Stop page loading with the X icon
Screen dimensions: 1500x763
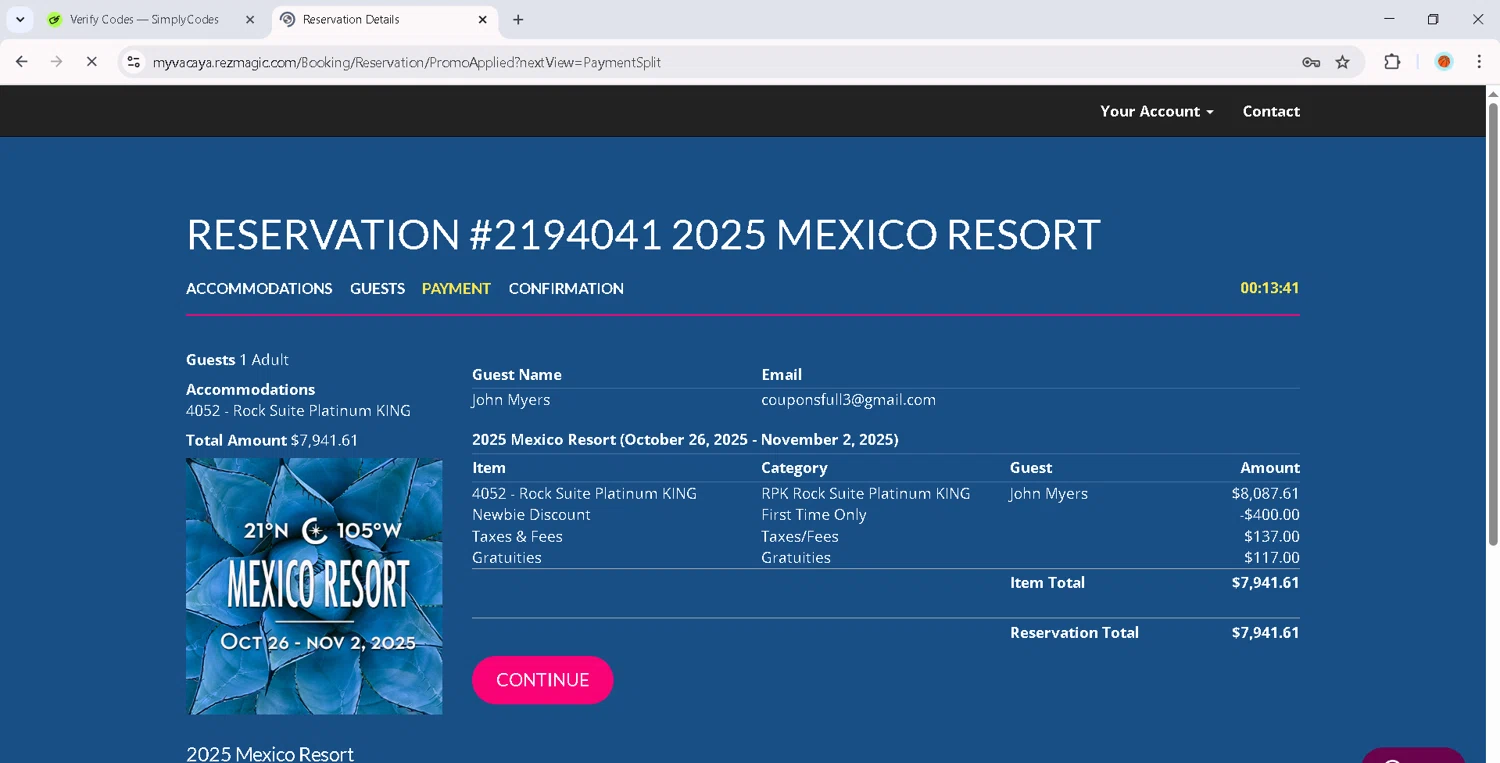pyautogui.click(x=91, y=62)
